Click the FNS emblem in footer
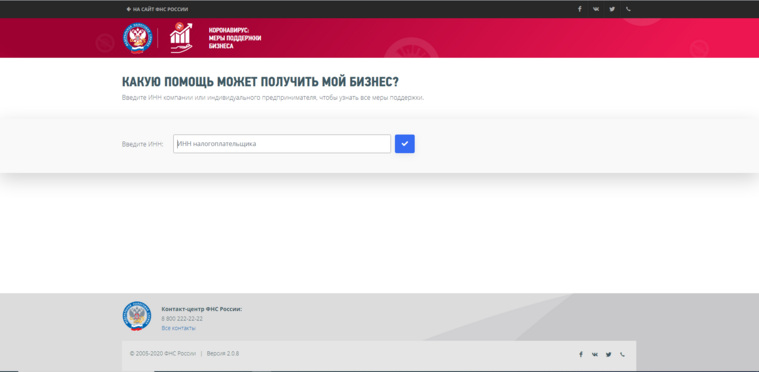 [x=137, y=316]
